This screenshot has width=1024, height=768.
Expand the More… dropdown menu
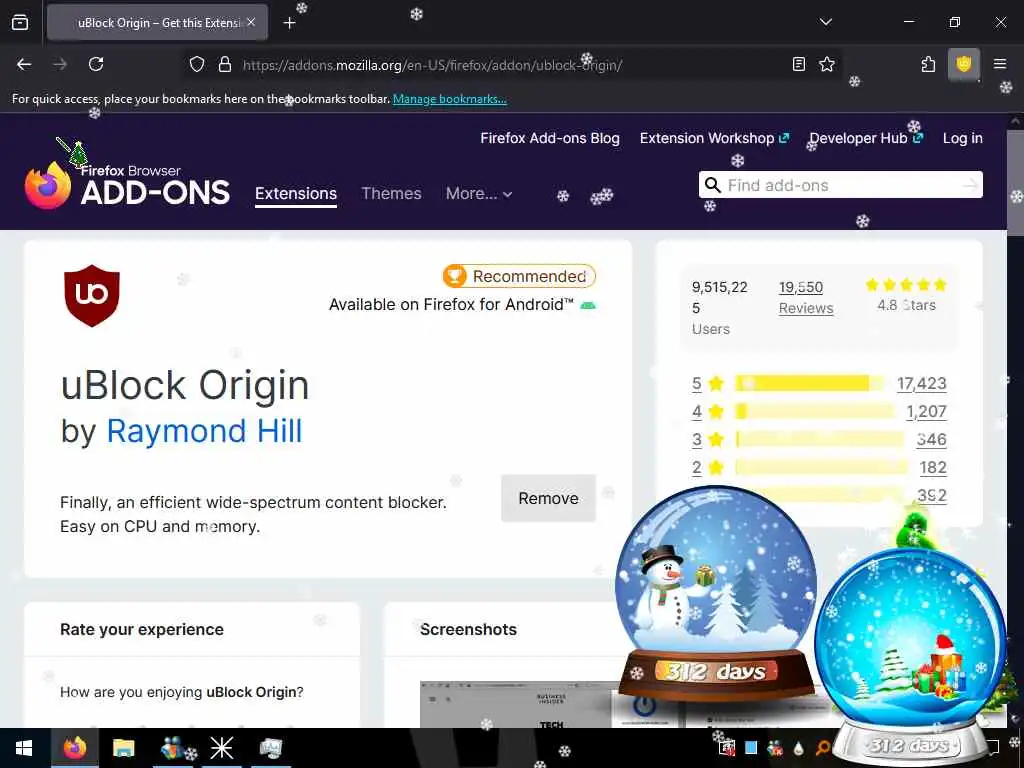[x=479, y=193]
